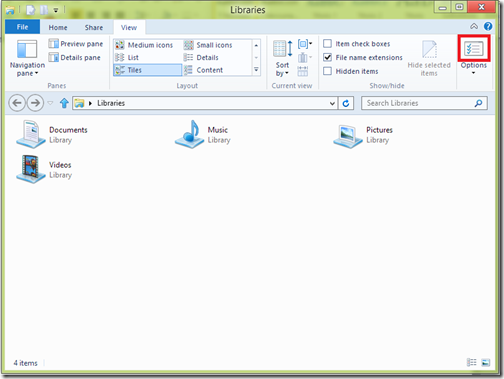Enable Item check boxes

pyautogui.click(x=328, y=44)
